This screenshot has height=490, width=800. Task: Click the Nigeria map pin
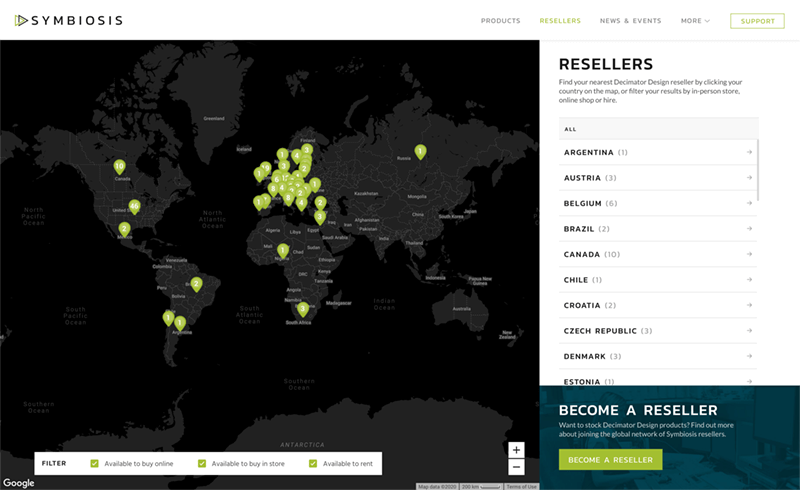coord(283,251)
